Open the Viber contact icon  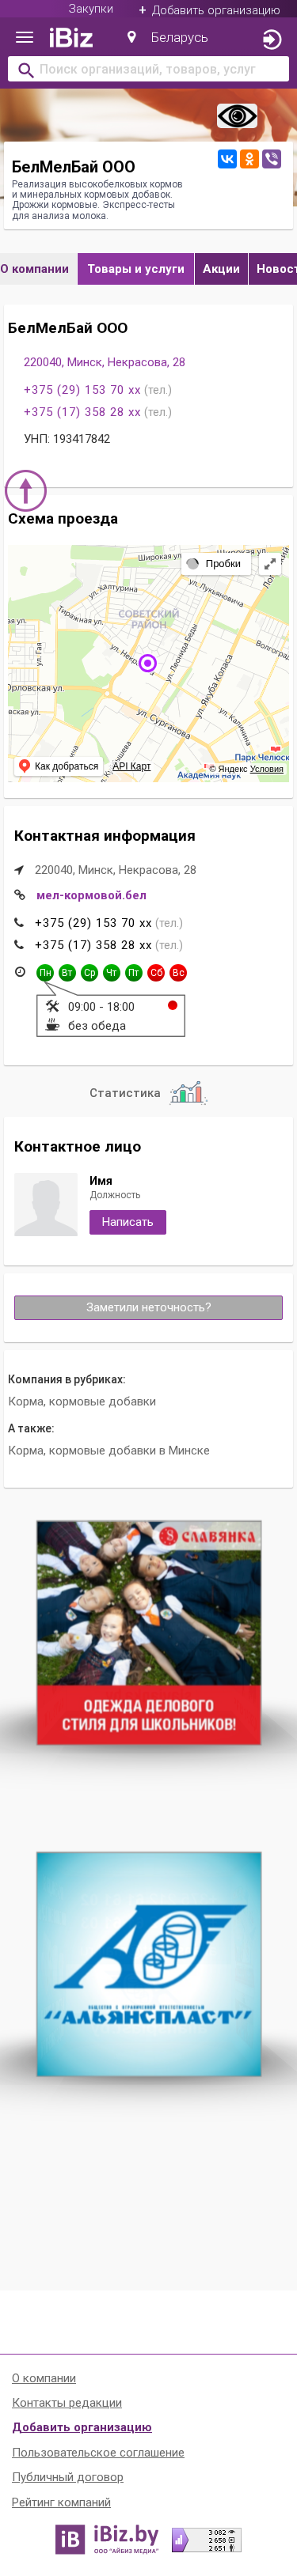271,159
